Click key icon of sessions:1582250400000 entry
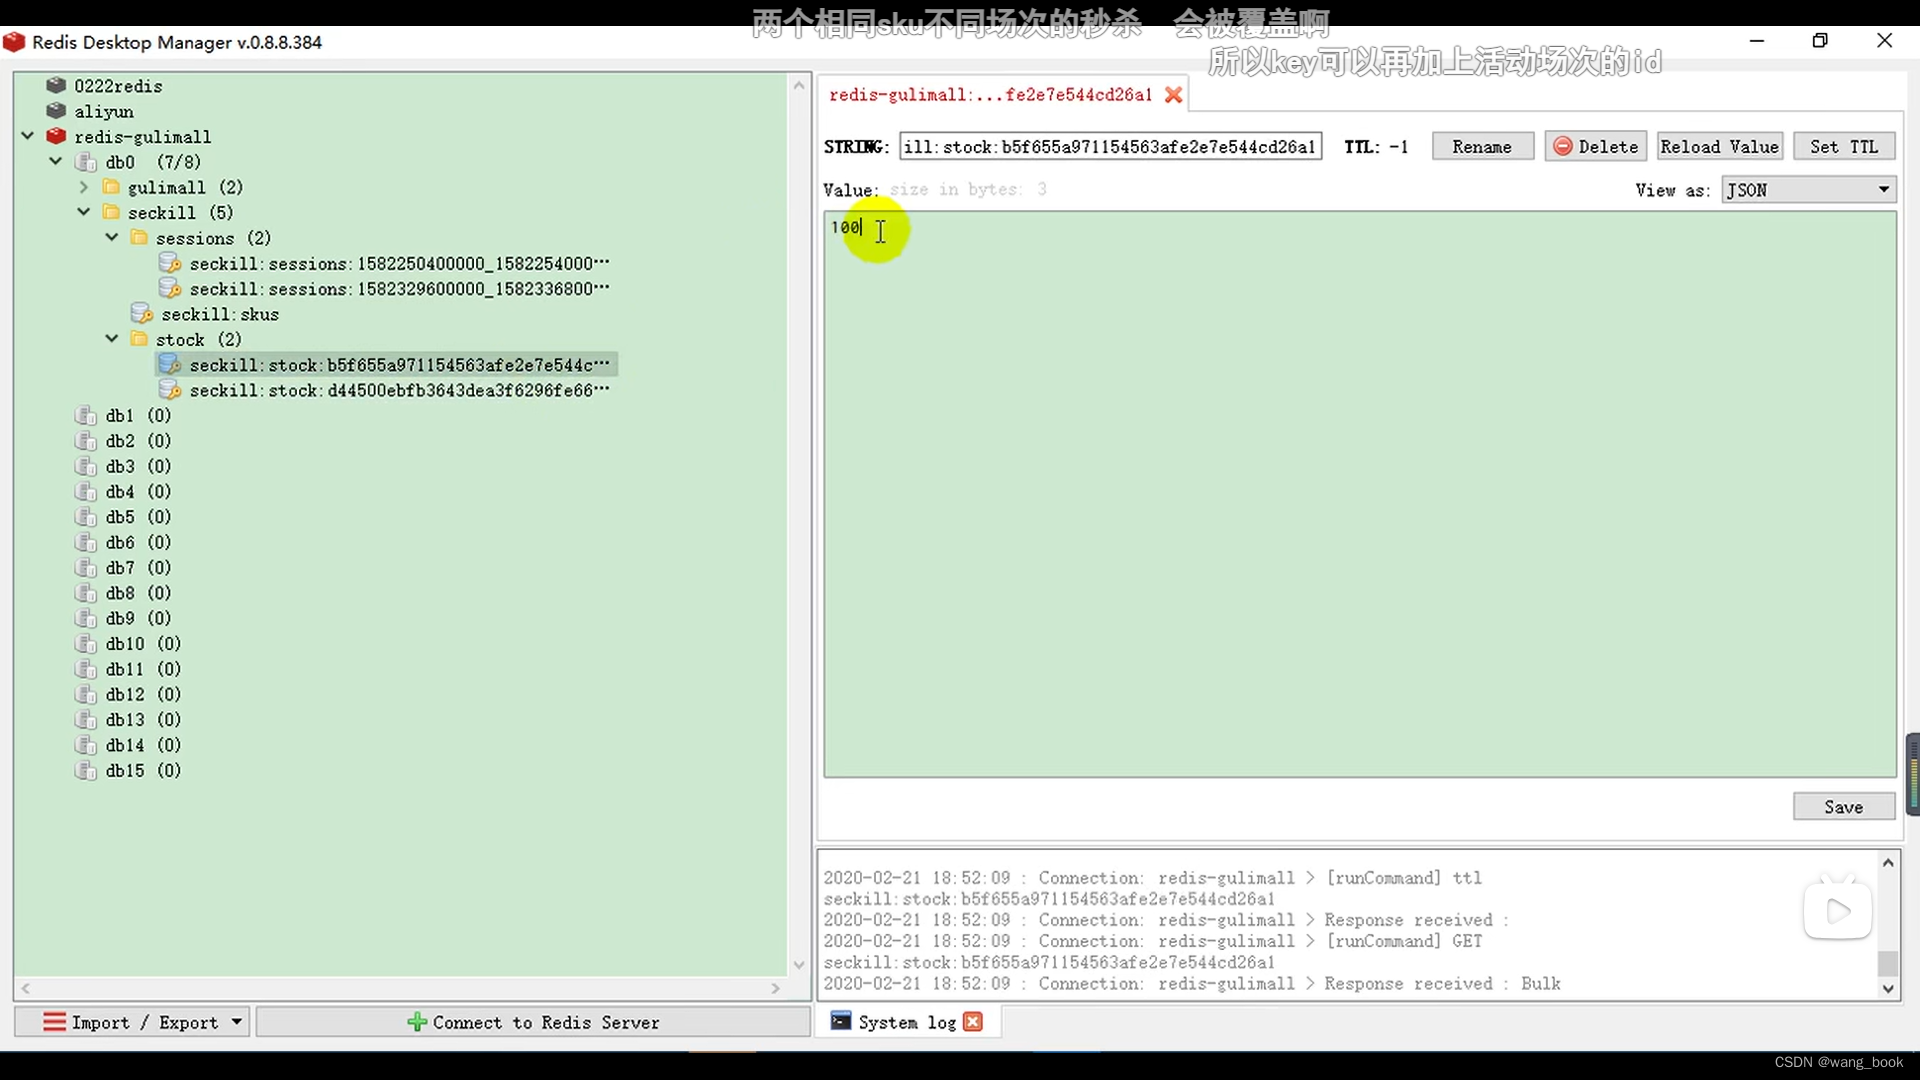This screenshot has width=1920, height=1080. 170,263
